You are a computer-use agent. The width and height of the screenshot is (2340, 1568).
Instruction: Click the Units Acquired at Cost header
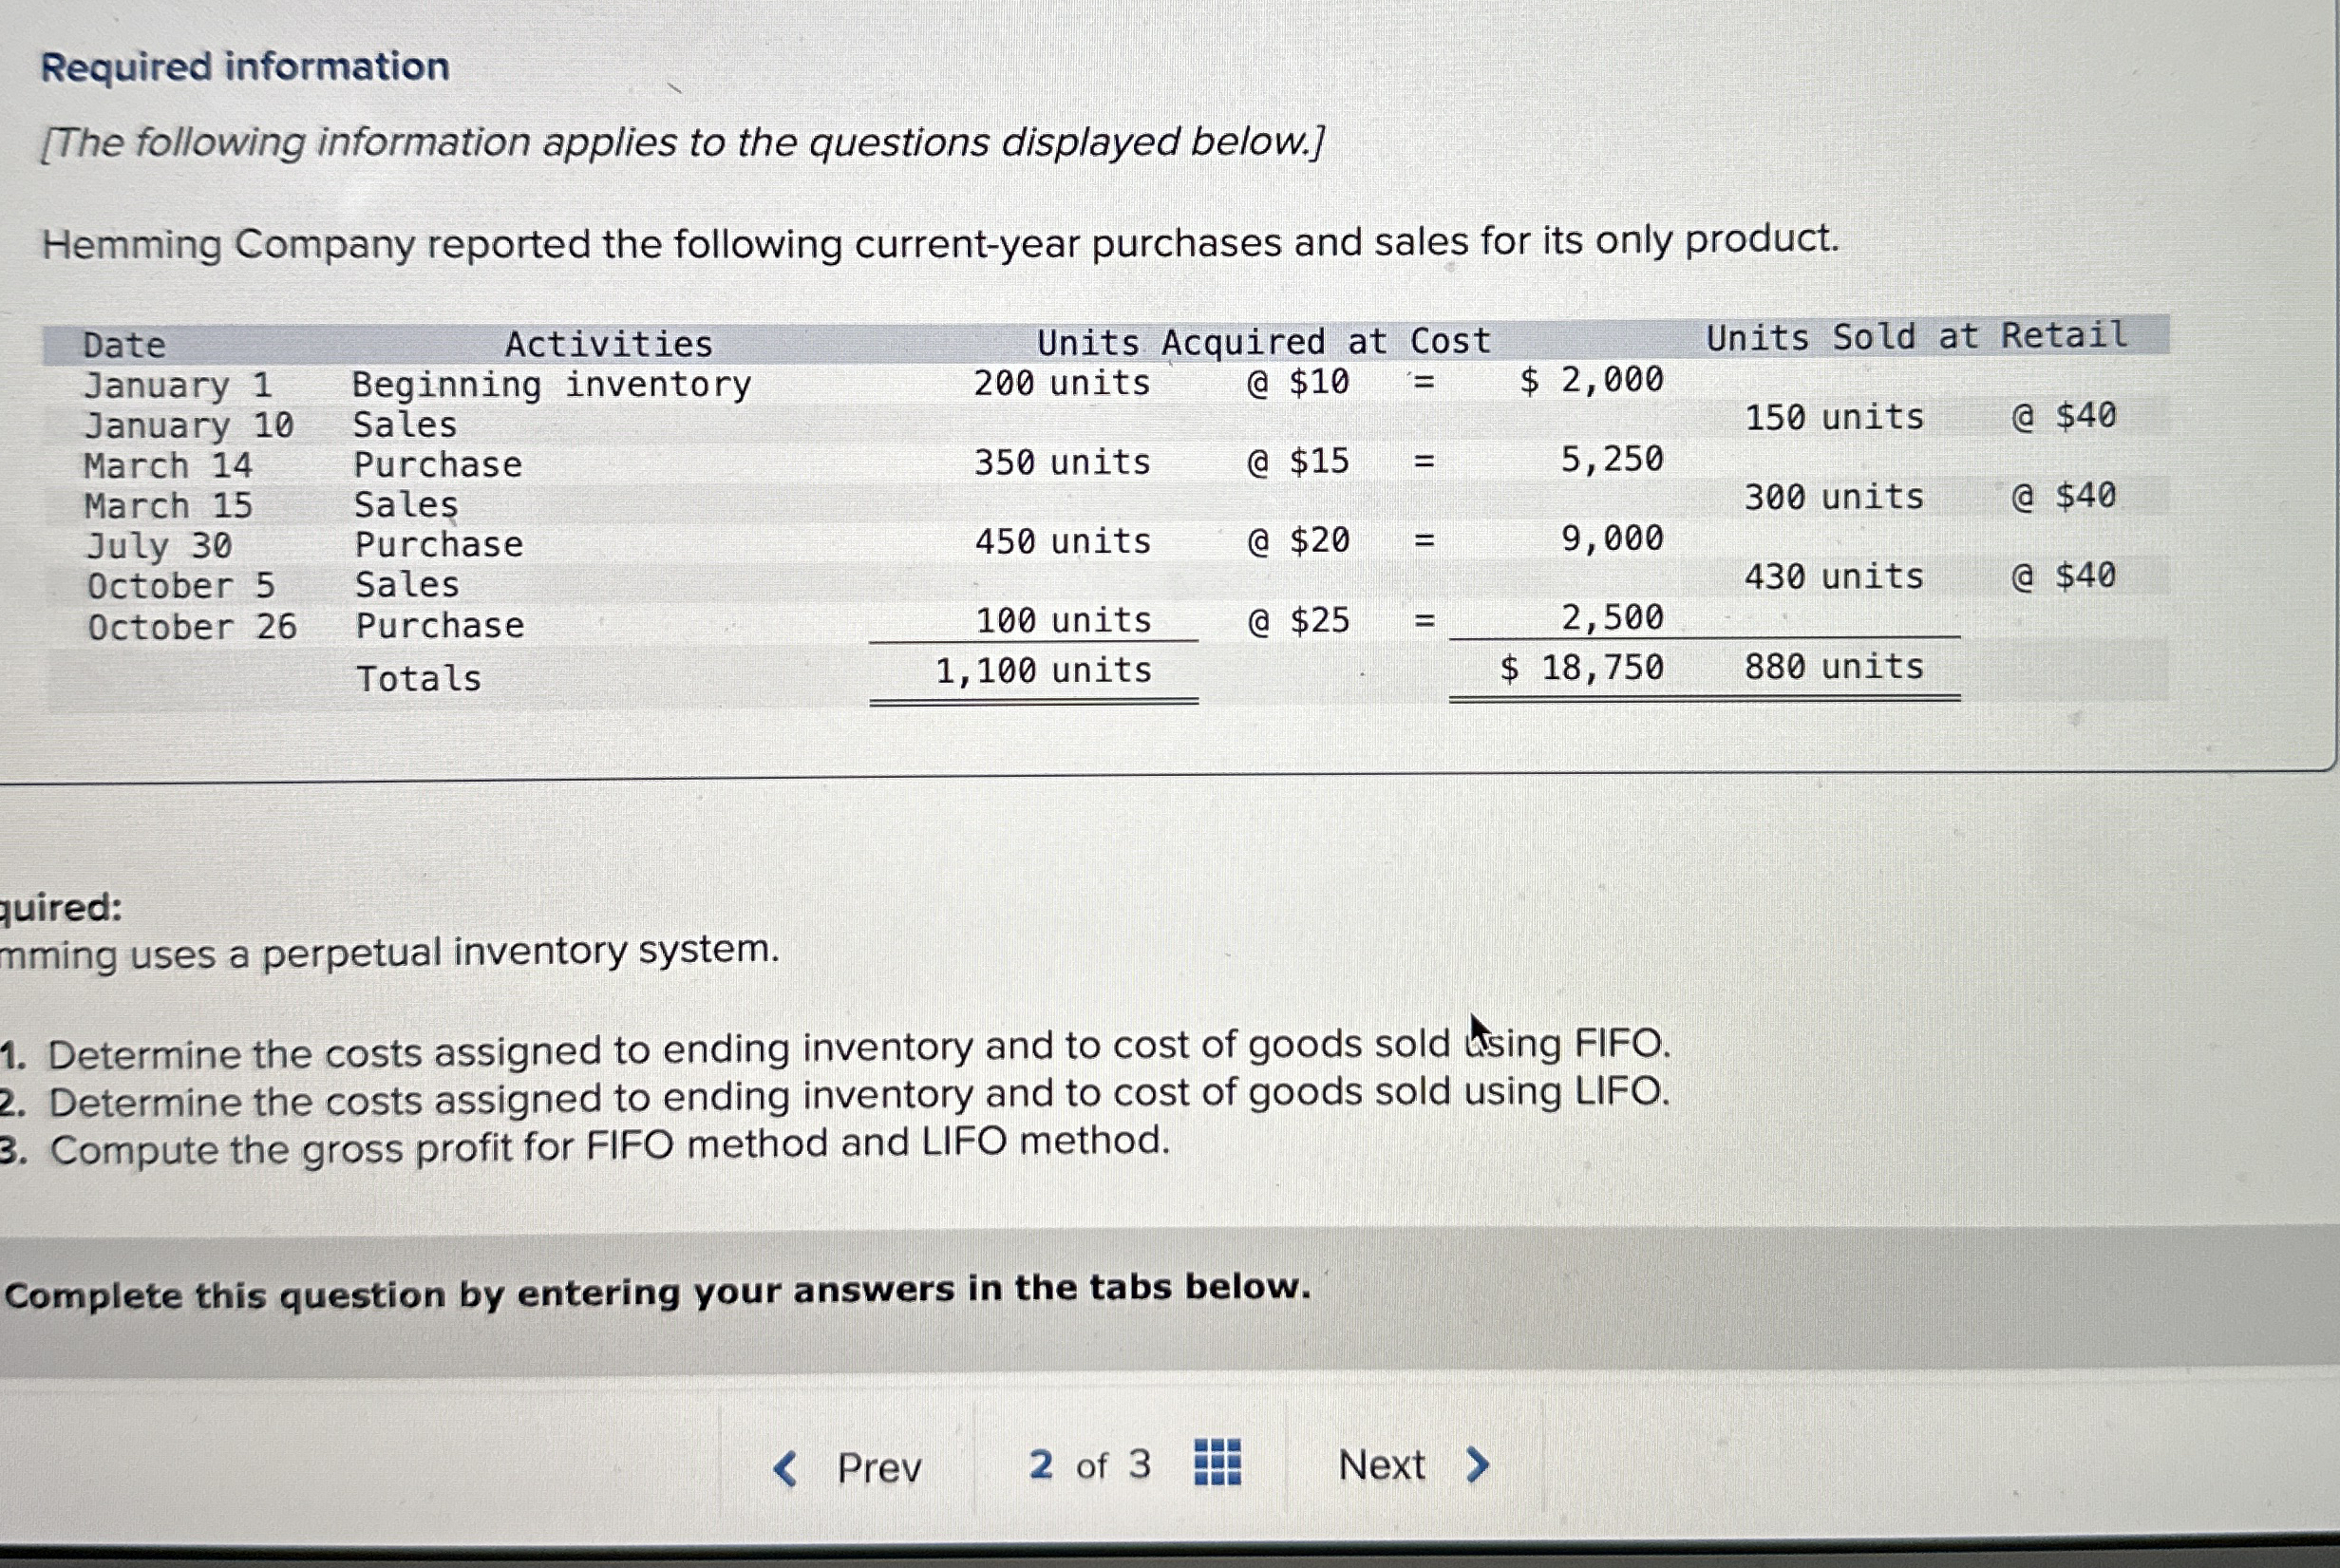[1263, 342]
